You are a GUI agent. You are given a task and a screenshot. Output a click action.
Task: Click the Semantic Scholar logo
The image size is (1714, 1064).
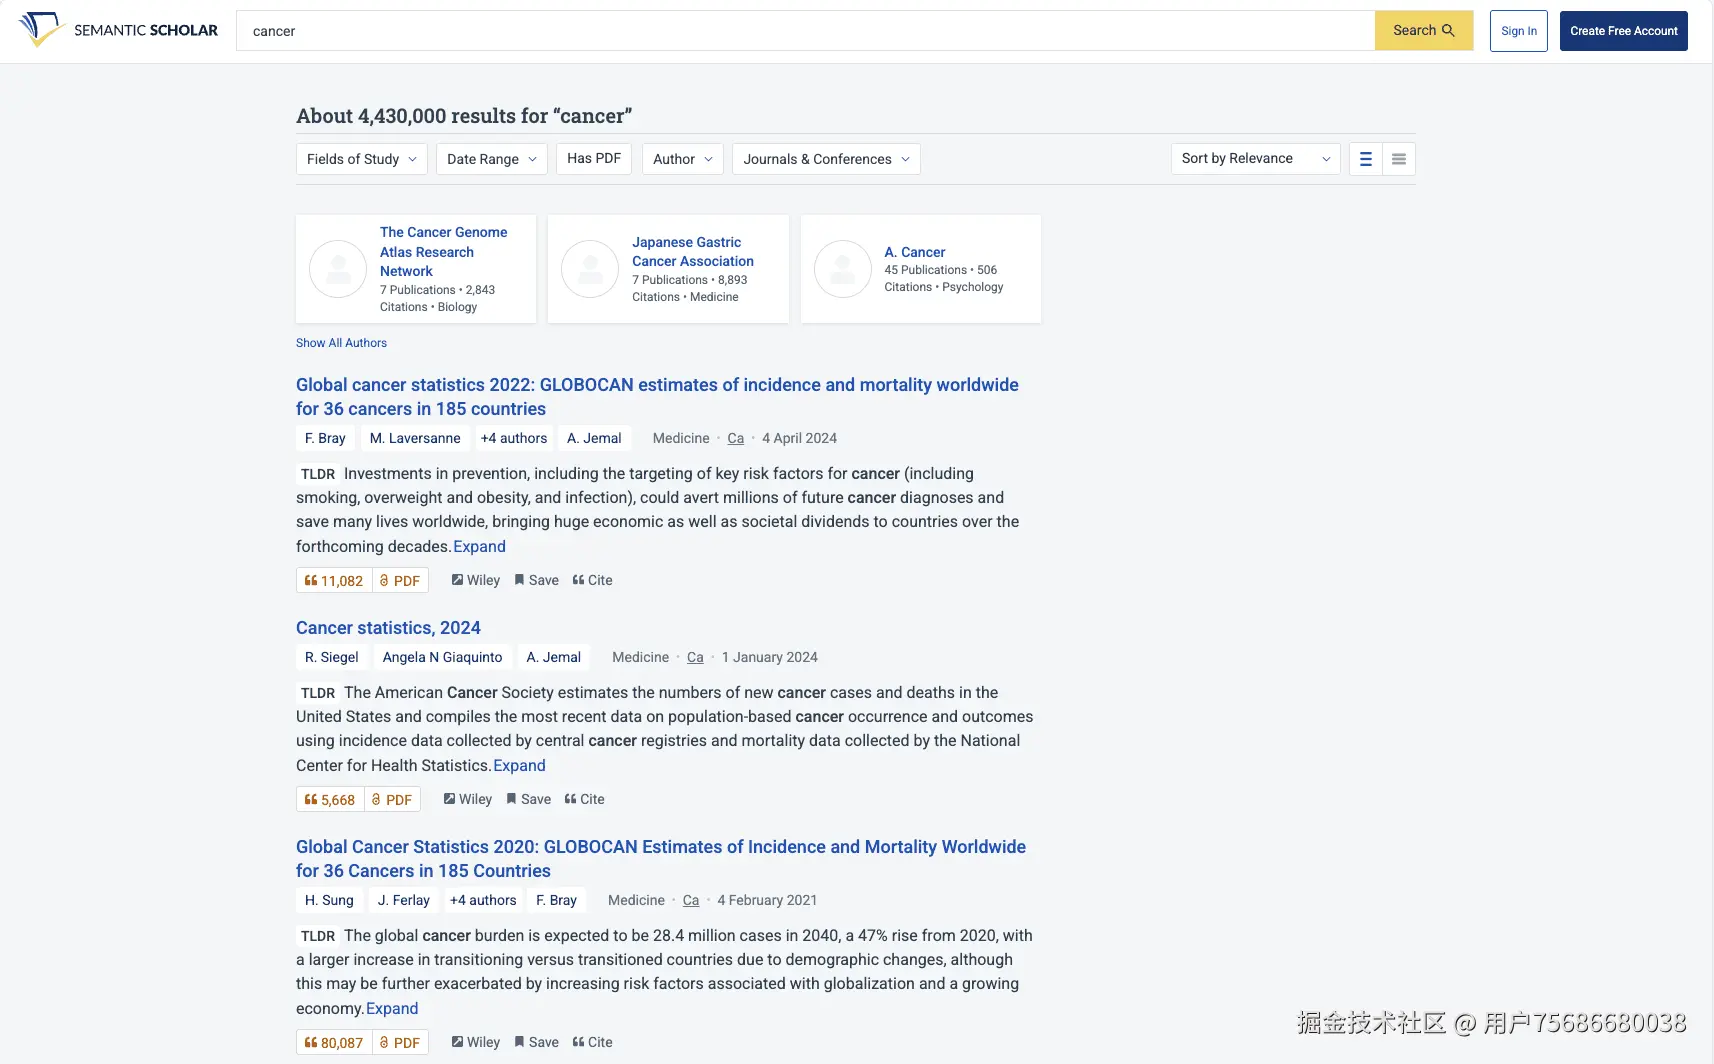(x=117, y=30)
